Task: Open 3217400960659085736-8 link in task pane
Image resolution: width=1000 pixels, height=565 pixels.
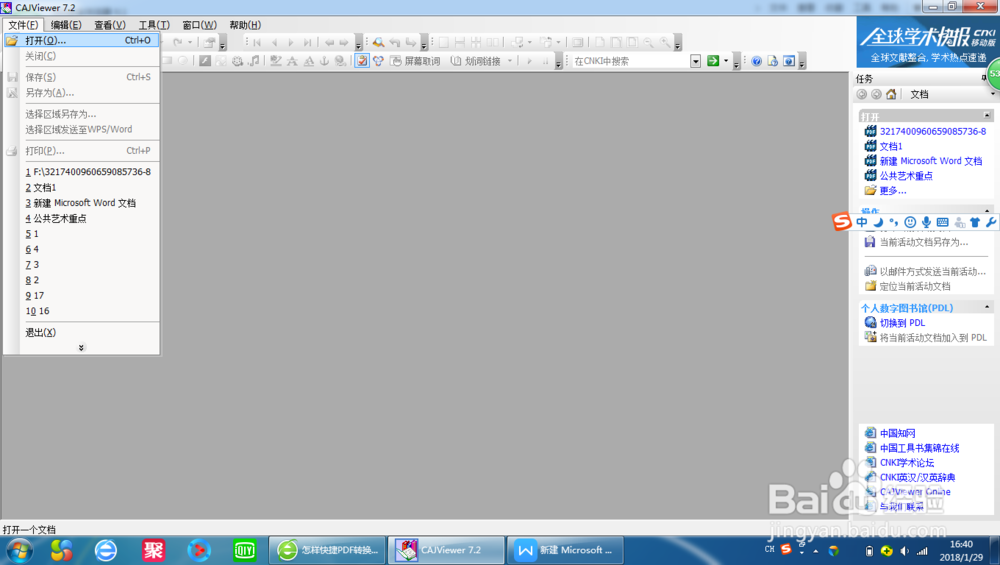Action: (x=932, y=131)
